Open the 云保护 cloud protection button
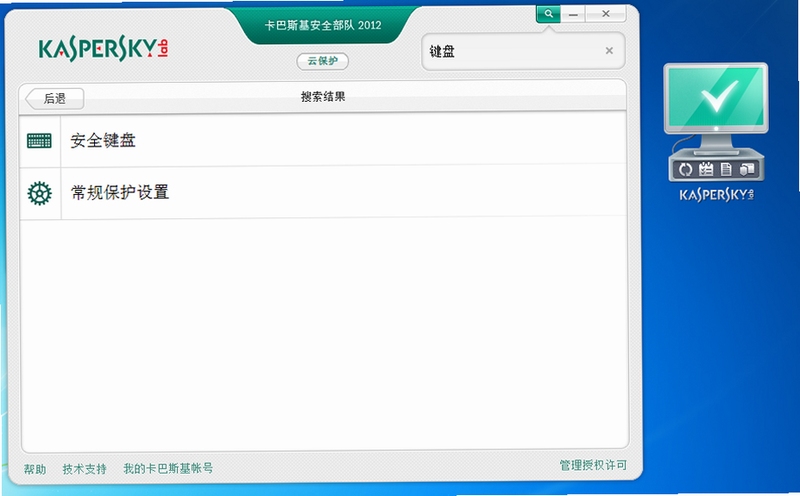 tap(322, 61)
